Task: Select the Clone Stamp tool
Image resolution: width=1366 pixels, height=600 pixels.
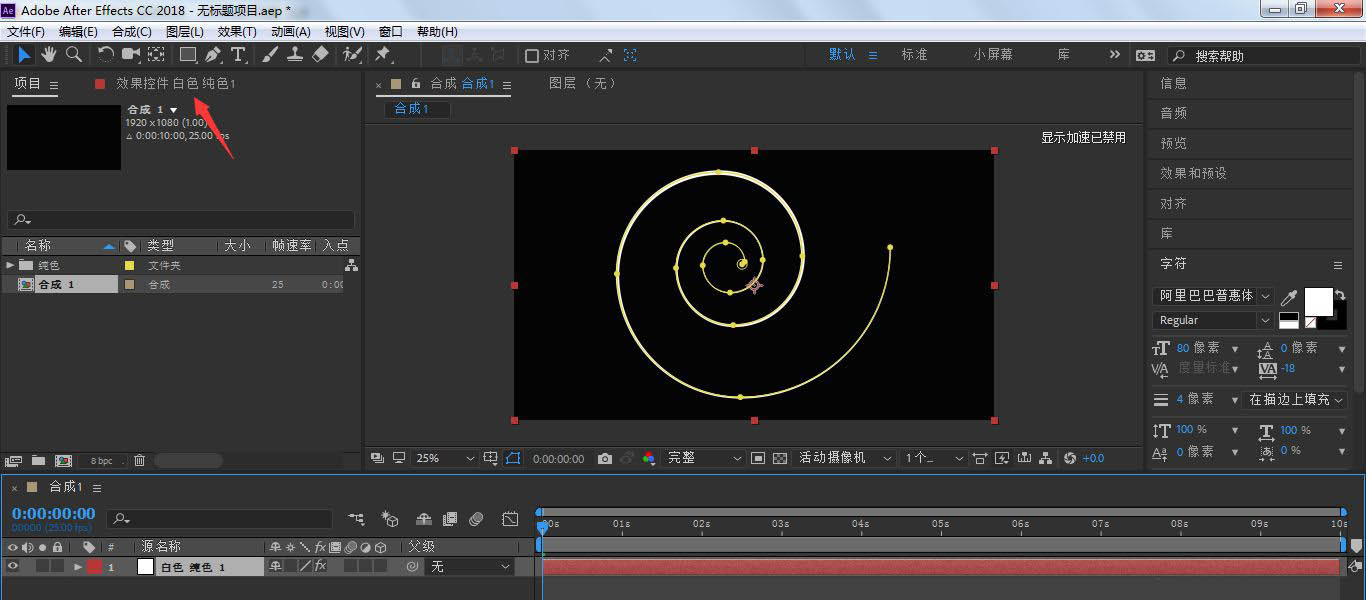Action: click(x=295, y=55)
